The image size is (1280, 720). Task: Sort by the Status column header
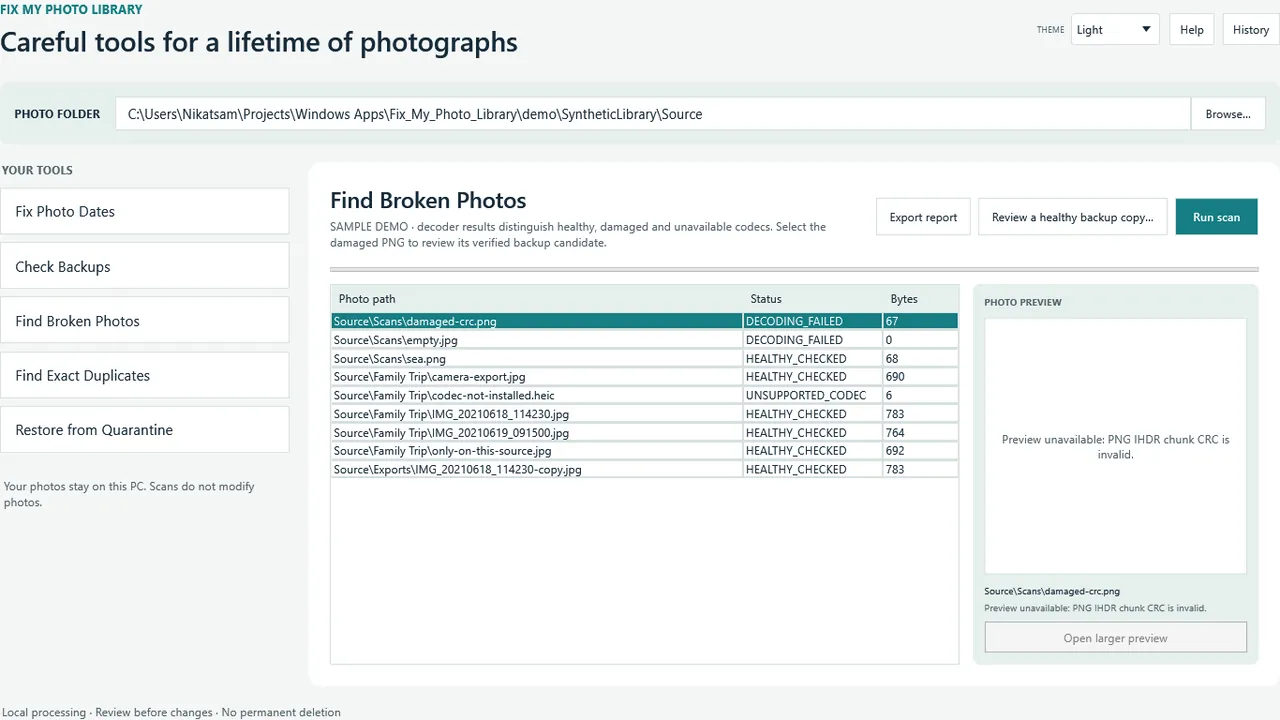(x=813, y=299)
